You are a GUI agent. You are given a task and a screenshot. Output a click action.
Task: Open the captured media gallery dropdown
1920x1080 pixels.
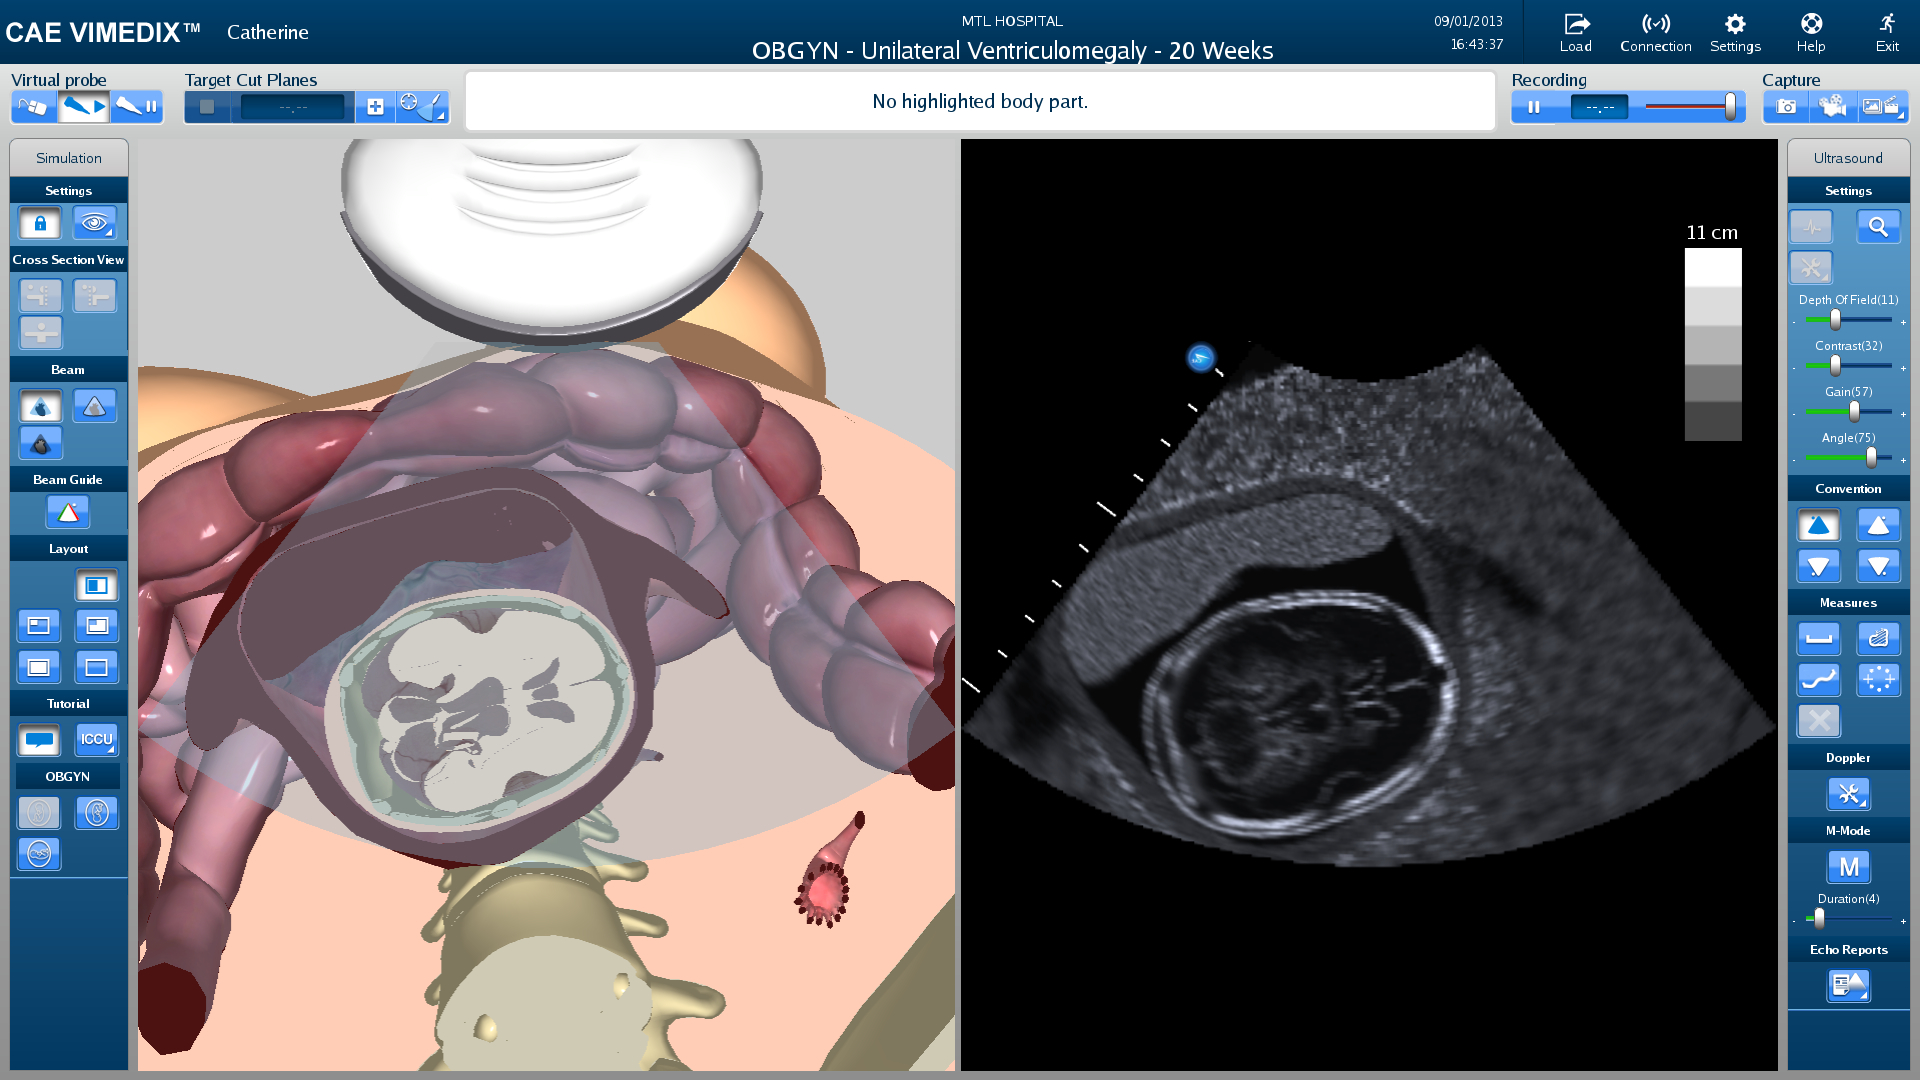click(x=1882, y=107)
